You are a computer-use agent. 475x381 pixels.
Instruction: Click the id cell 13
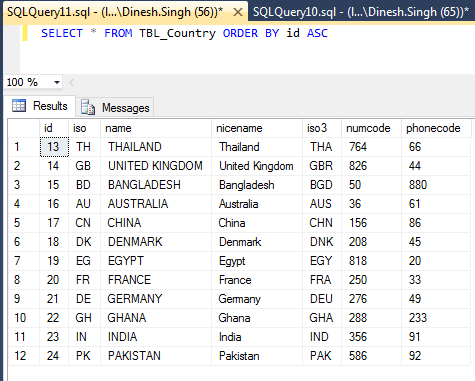[x=54, y=147]
